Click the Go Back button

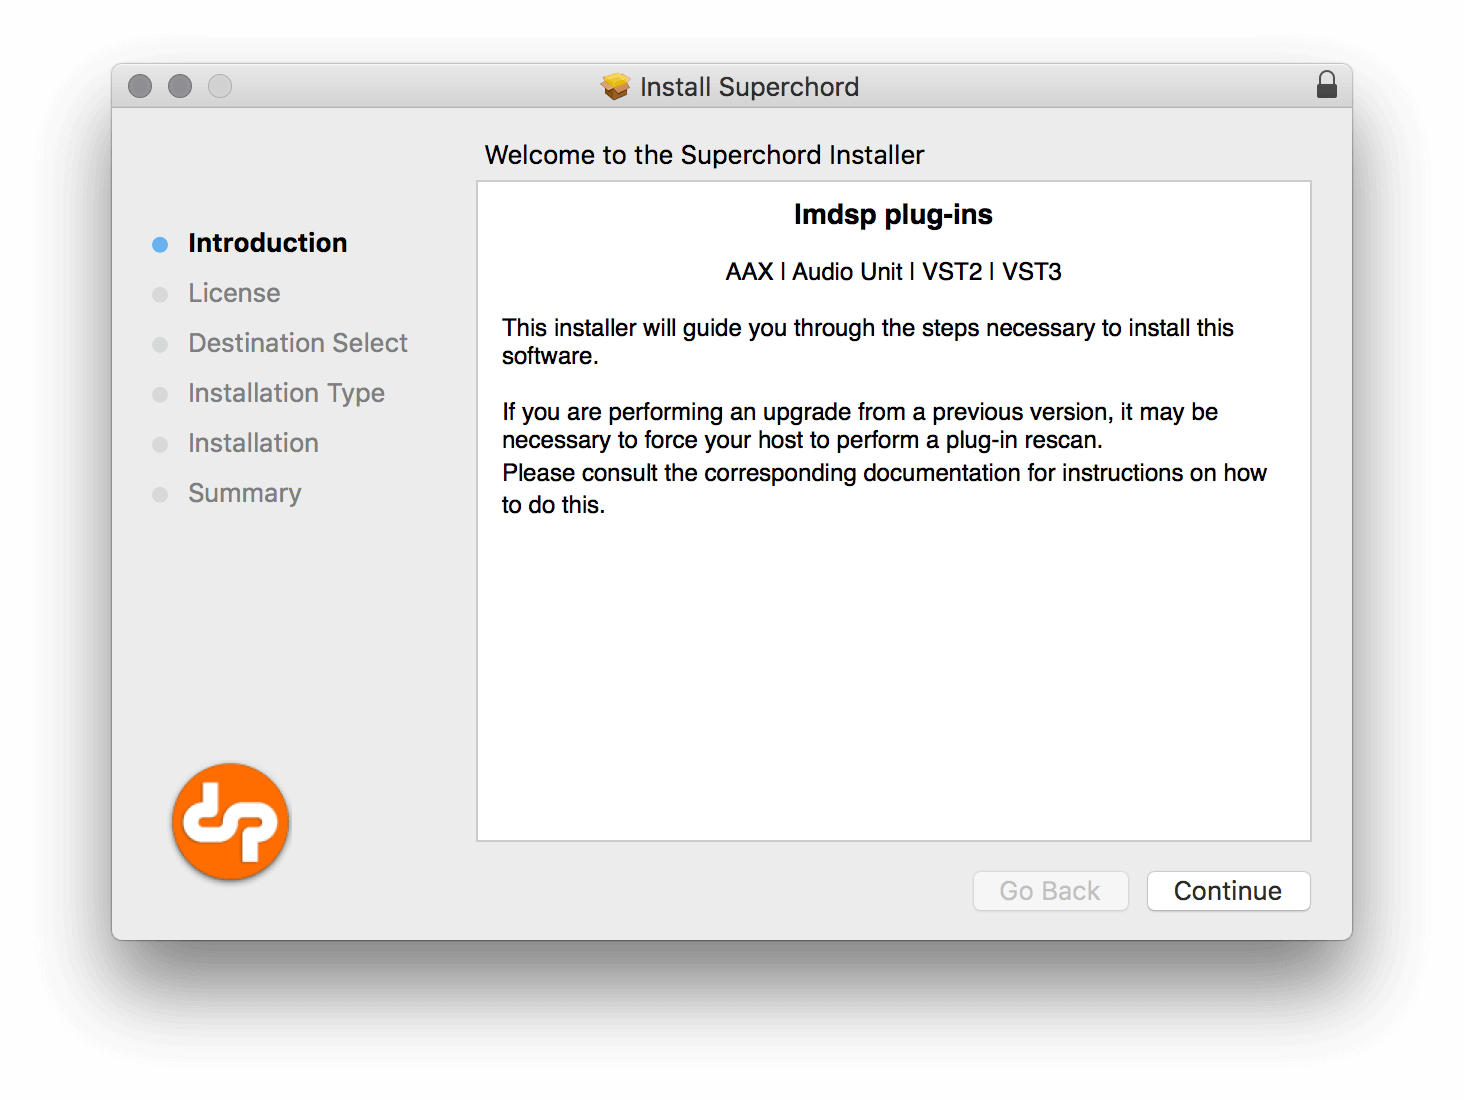[1050, 890]
